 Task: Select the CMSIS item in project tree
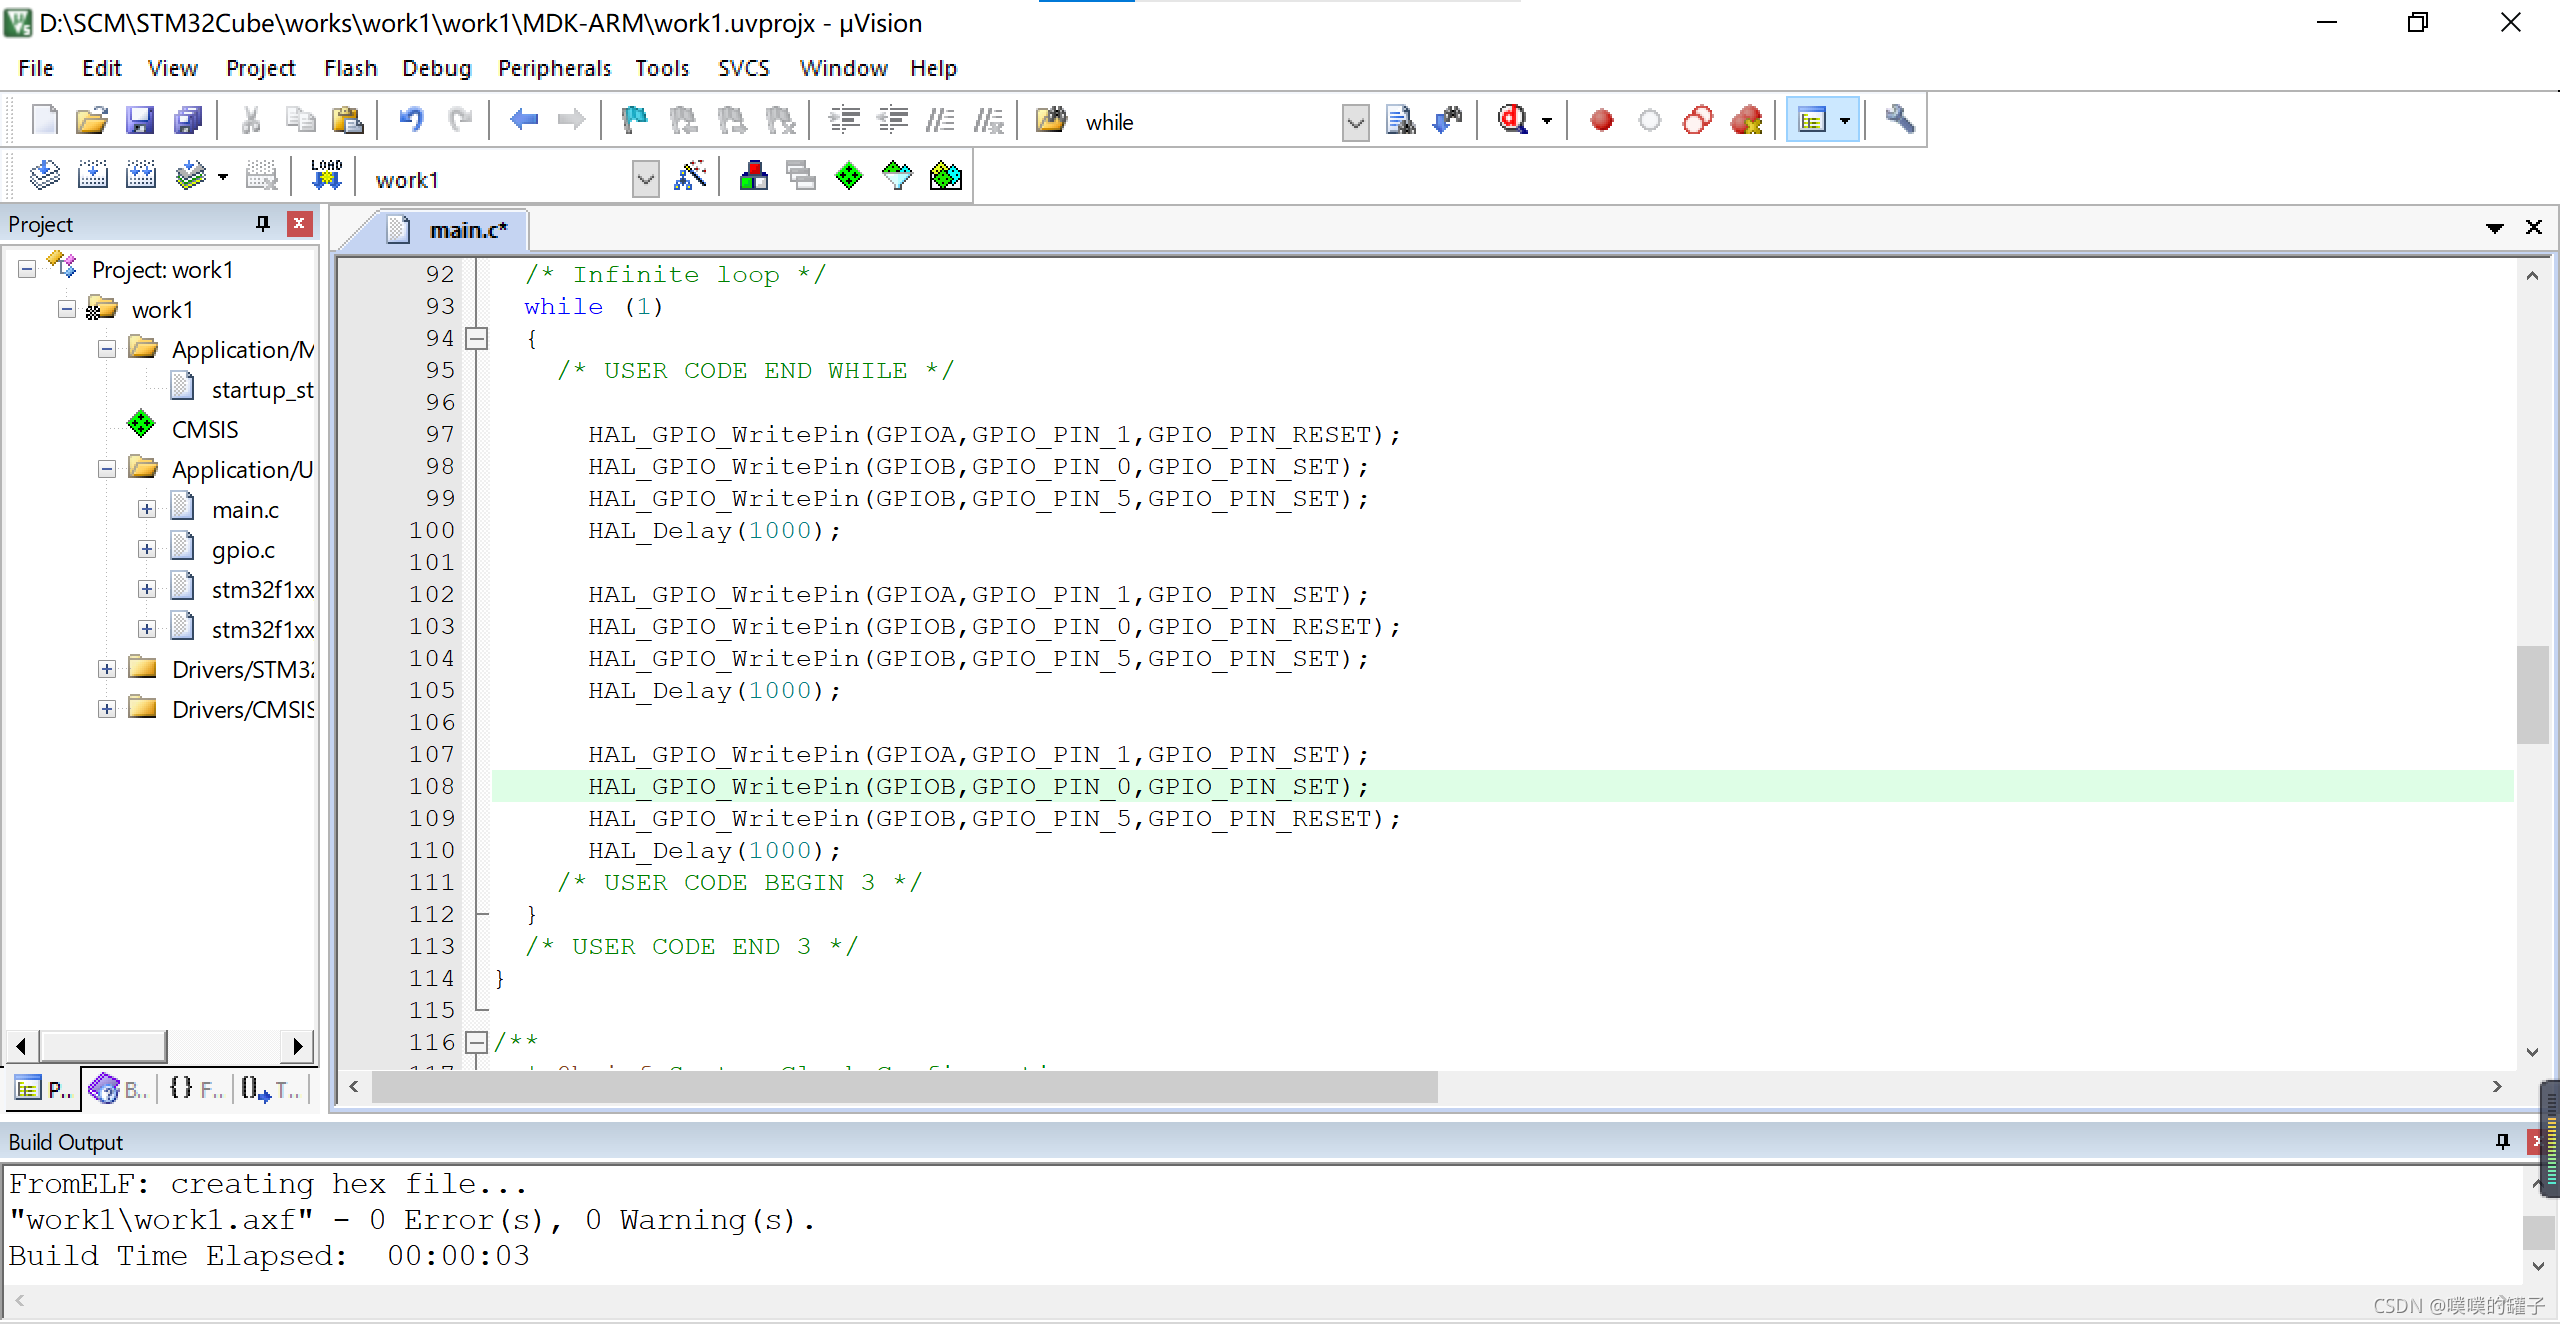click(204, 429)
